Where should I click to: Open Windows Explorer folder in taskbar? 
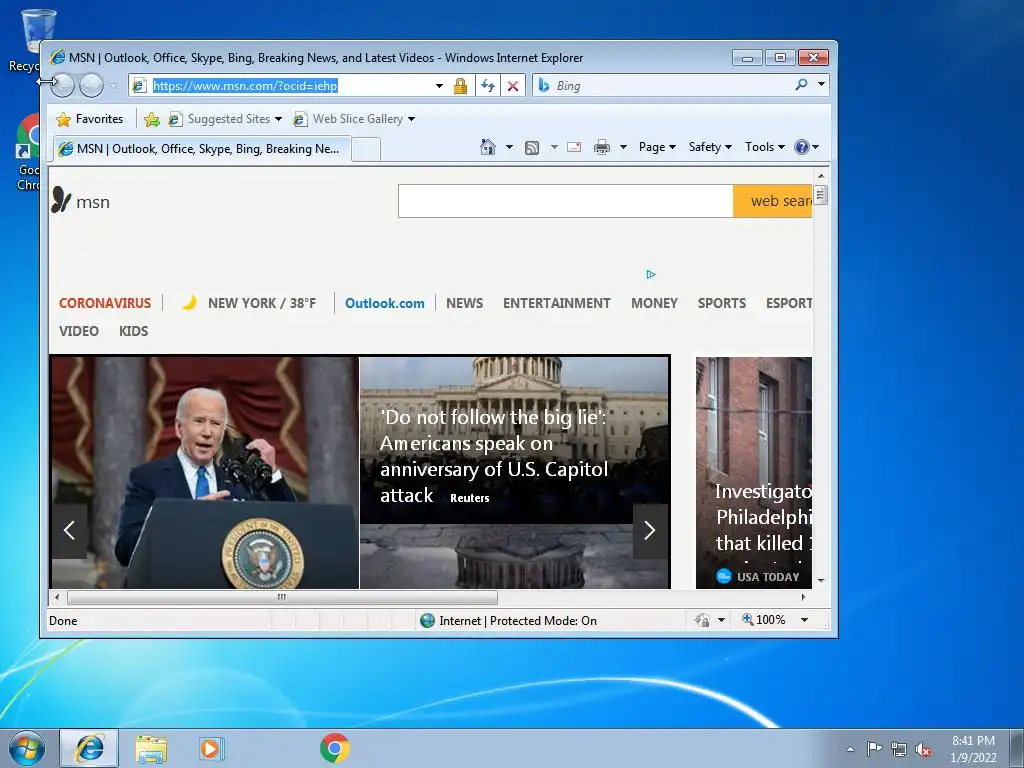click(151, 748)
